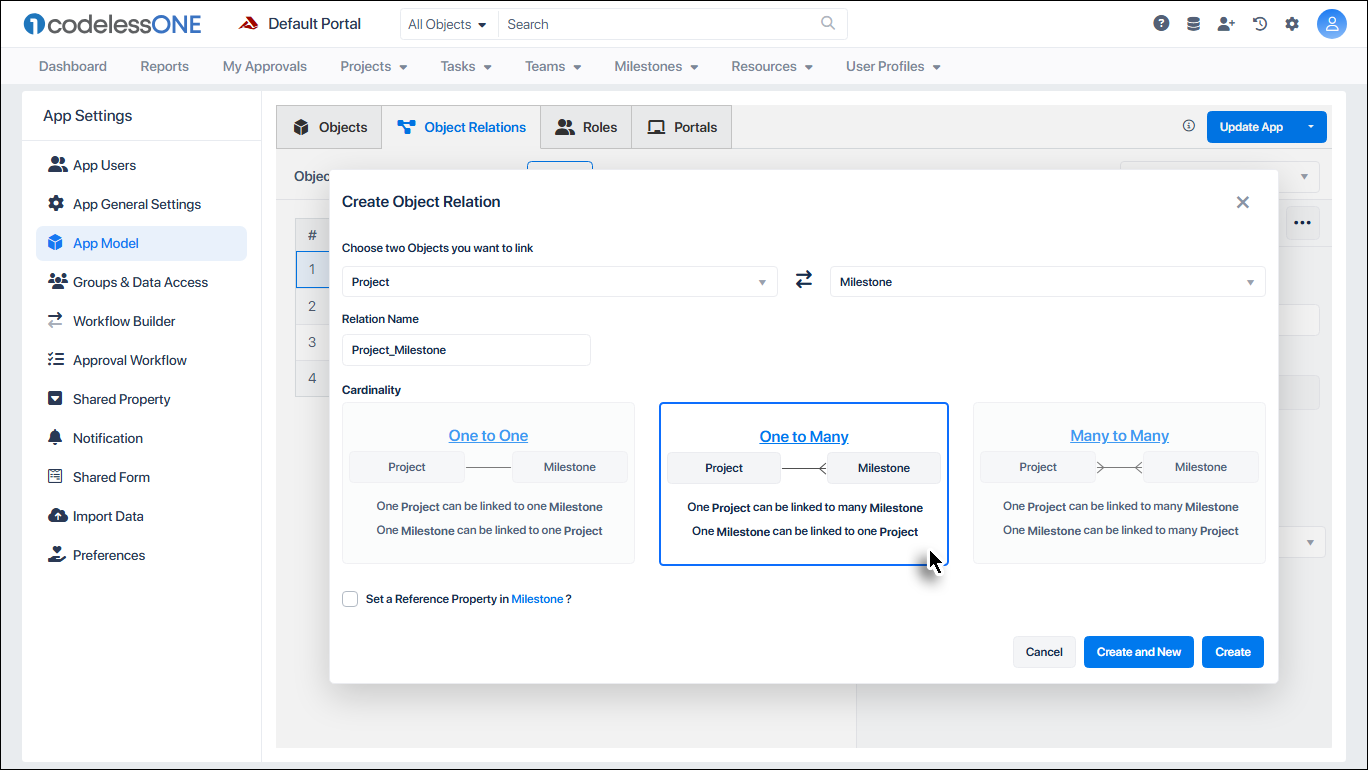Open the All Objects filter dropdown
1368x770 pixels.
[x=448, y=23]
